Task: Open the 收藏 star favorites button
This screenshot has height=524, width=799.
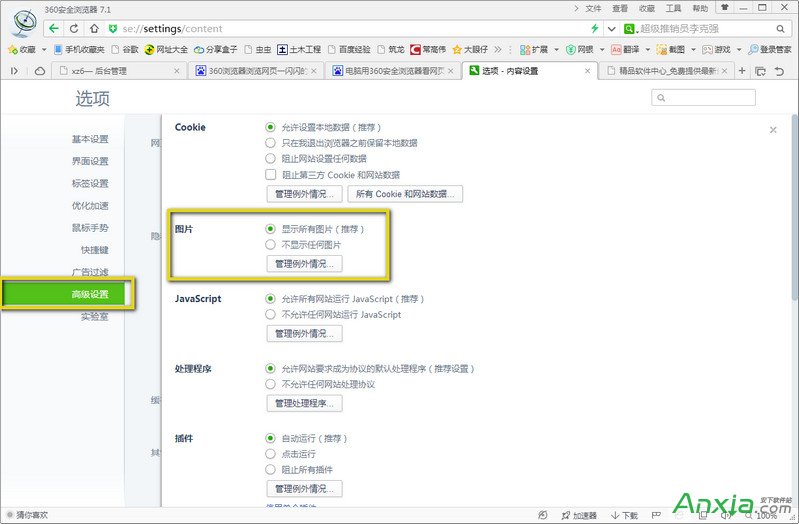Action: (22, 49)
